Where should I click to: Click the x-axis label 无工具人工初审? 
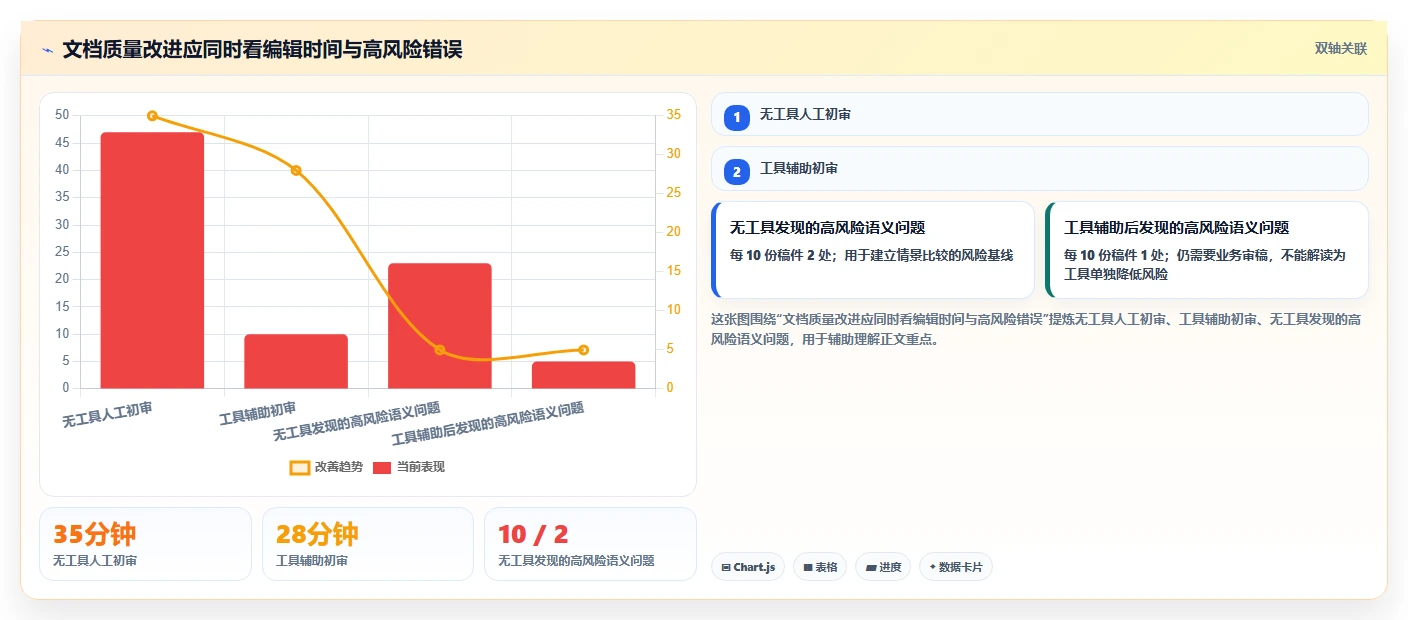click(x=107, y=415)
